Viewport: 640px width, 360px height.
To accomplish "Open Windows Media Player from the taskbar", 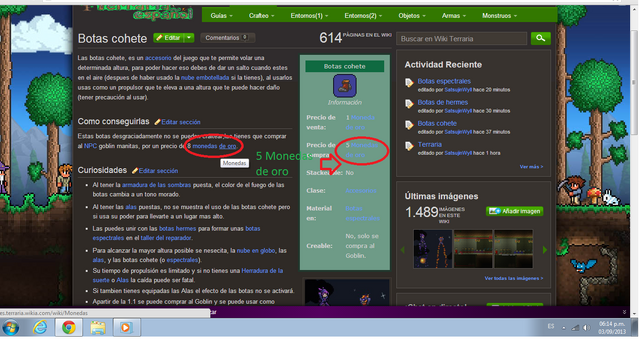I will click(x=126, y=328).
